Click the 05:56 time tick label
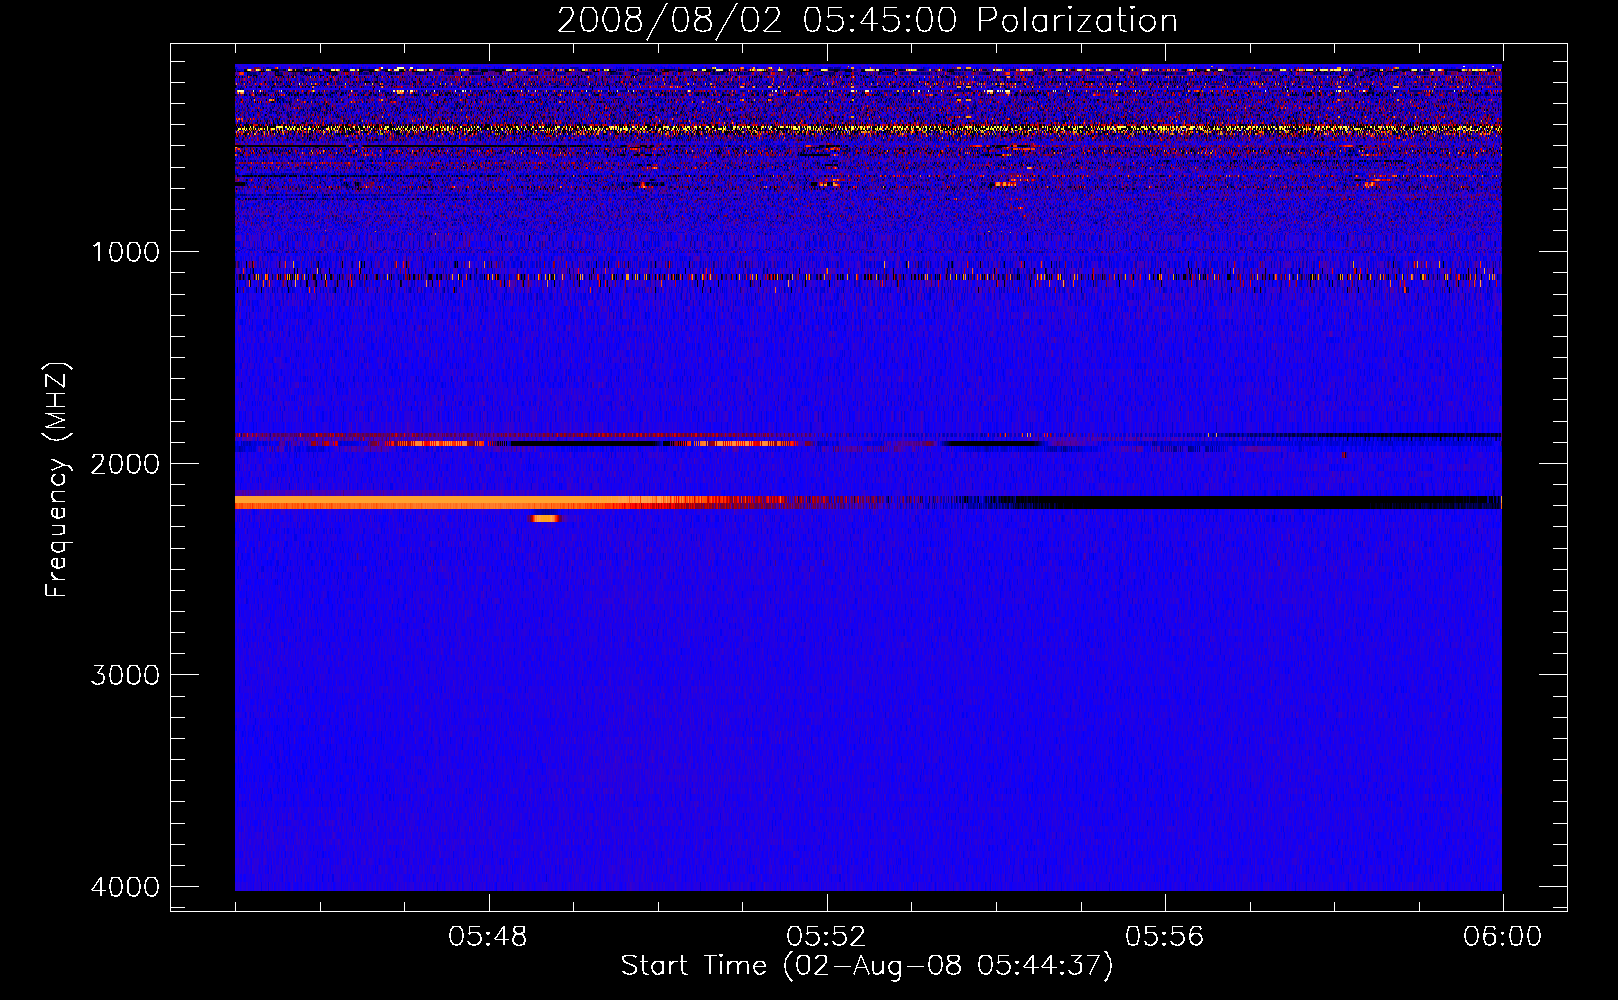The height and width of the screenshot is (1000, 1618). point(1165,937)
